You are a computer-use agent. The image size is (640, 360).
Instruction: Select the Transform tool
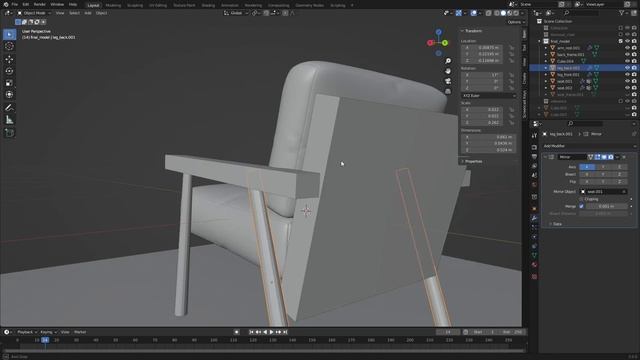[9, 95]
